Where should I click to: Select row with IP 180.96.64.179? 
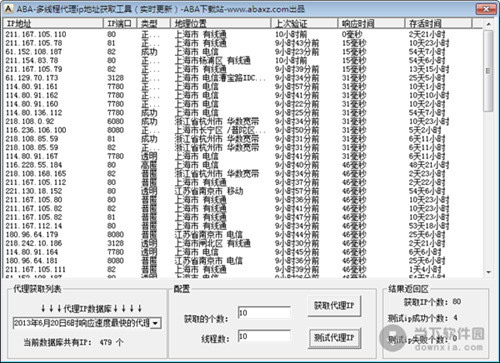243,234
